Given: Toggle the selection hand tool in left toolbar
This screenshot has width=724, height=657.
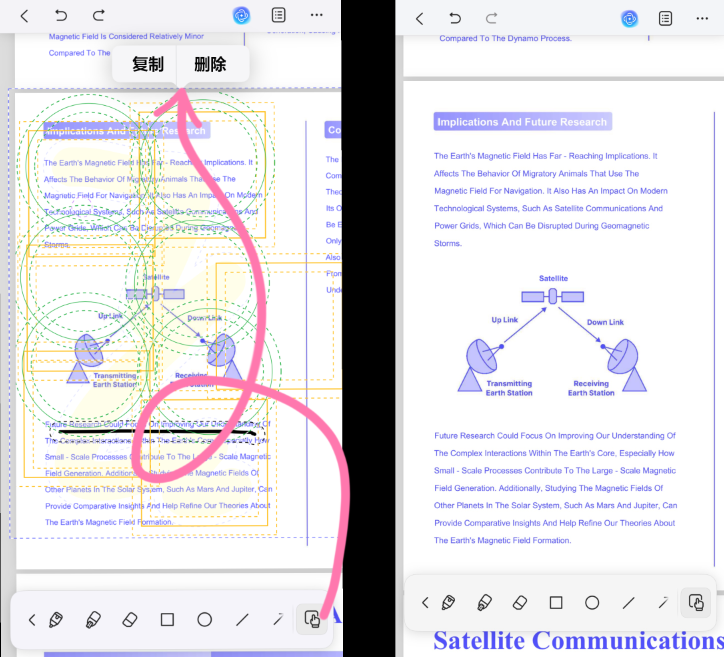Looking at the screenshot, I should pyautogui.click(x=311, y=620).
